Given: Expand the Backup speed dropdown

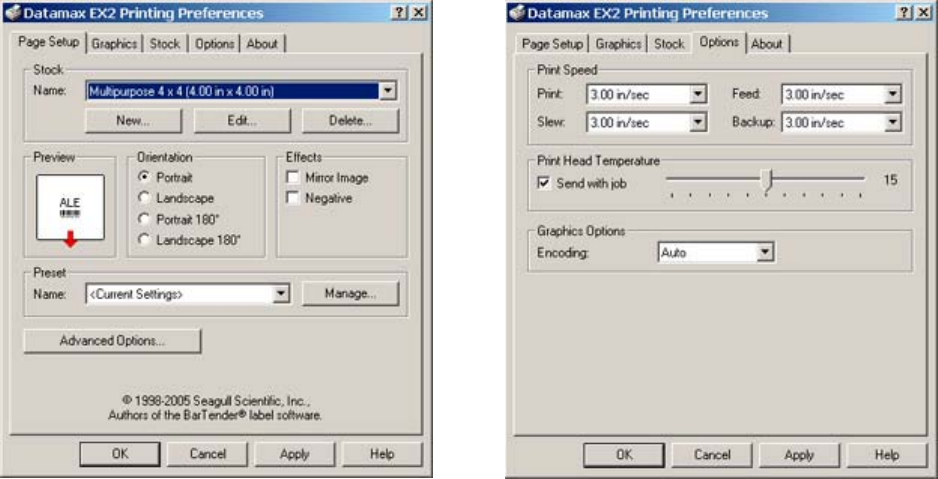Looking at the screenshot, I should (x=893, y=123).
